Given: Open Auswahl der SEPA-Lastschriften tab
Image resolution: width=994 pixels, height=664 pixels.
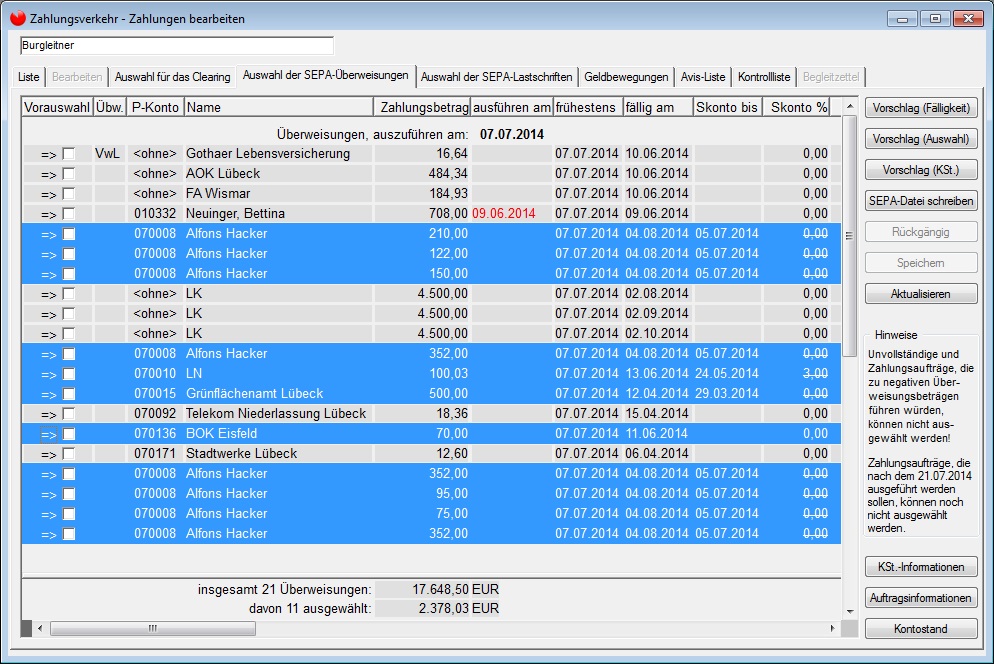Looking at the screenshot, I should [496, 77].
